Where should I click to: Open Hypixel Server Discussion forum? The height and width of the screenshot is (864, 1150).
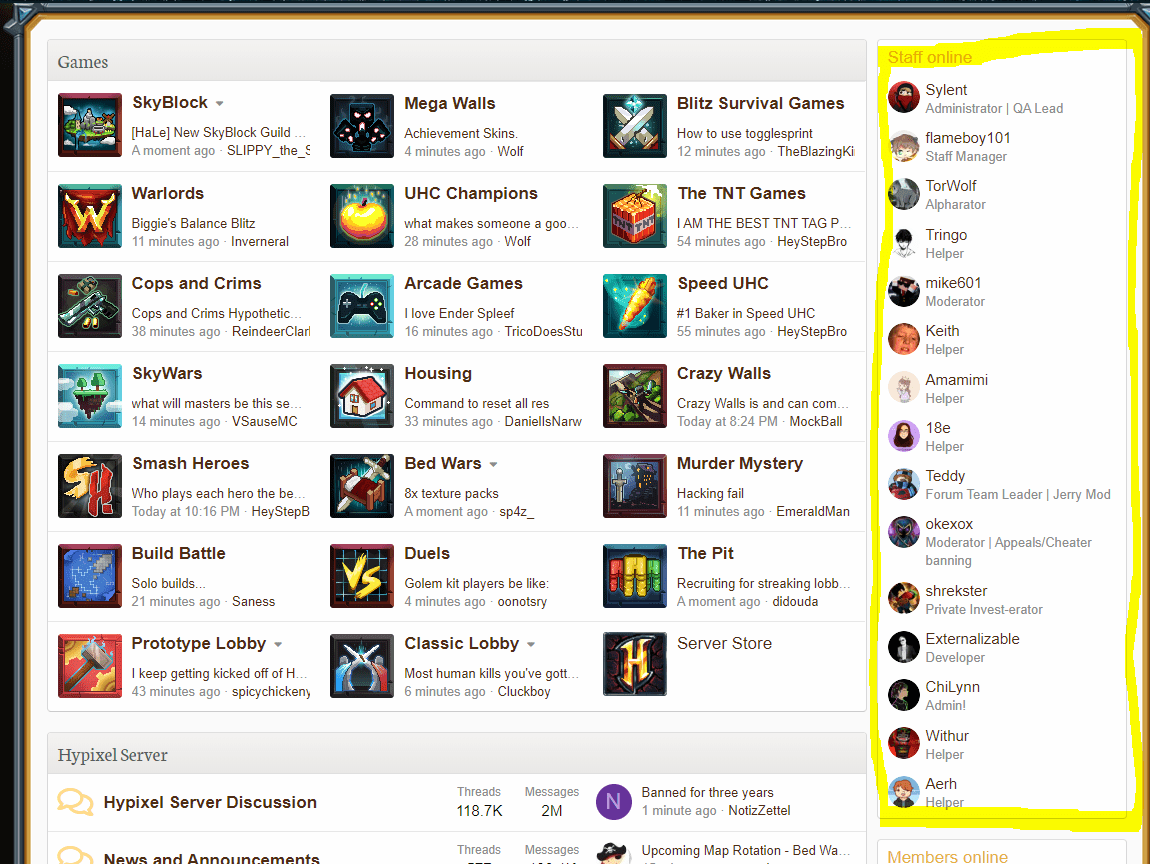[x=210, y=802]
